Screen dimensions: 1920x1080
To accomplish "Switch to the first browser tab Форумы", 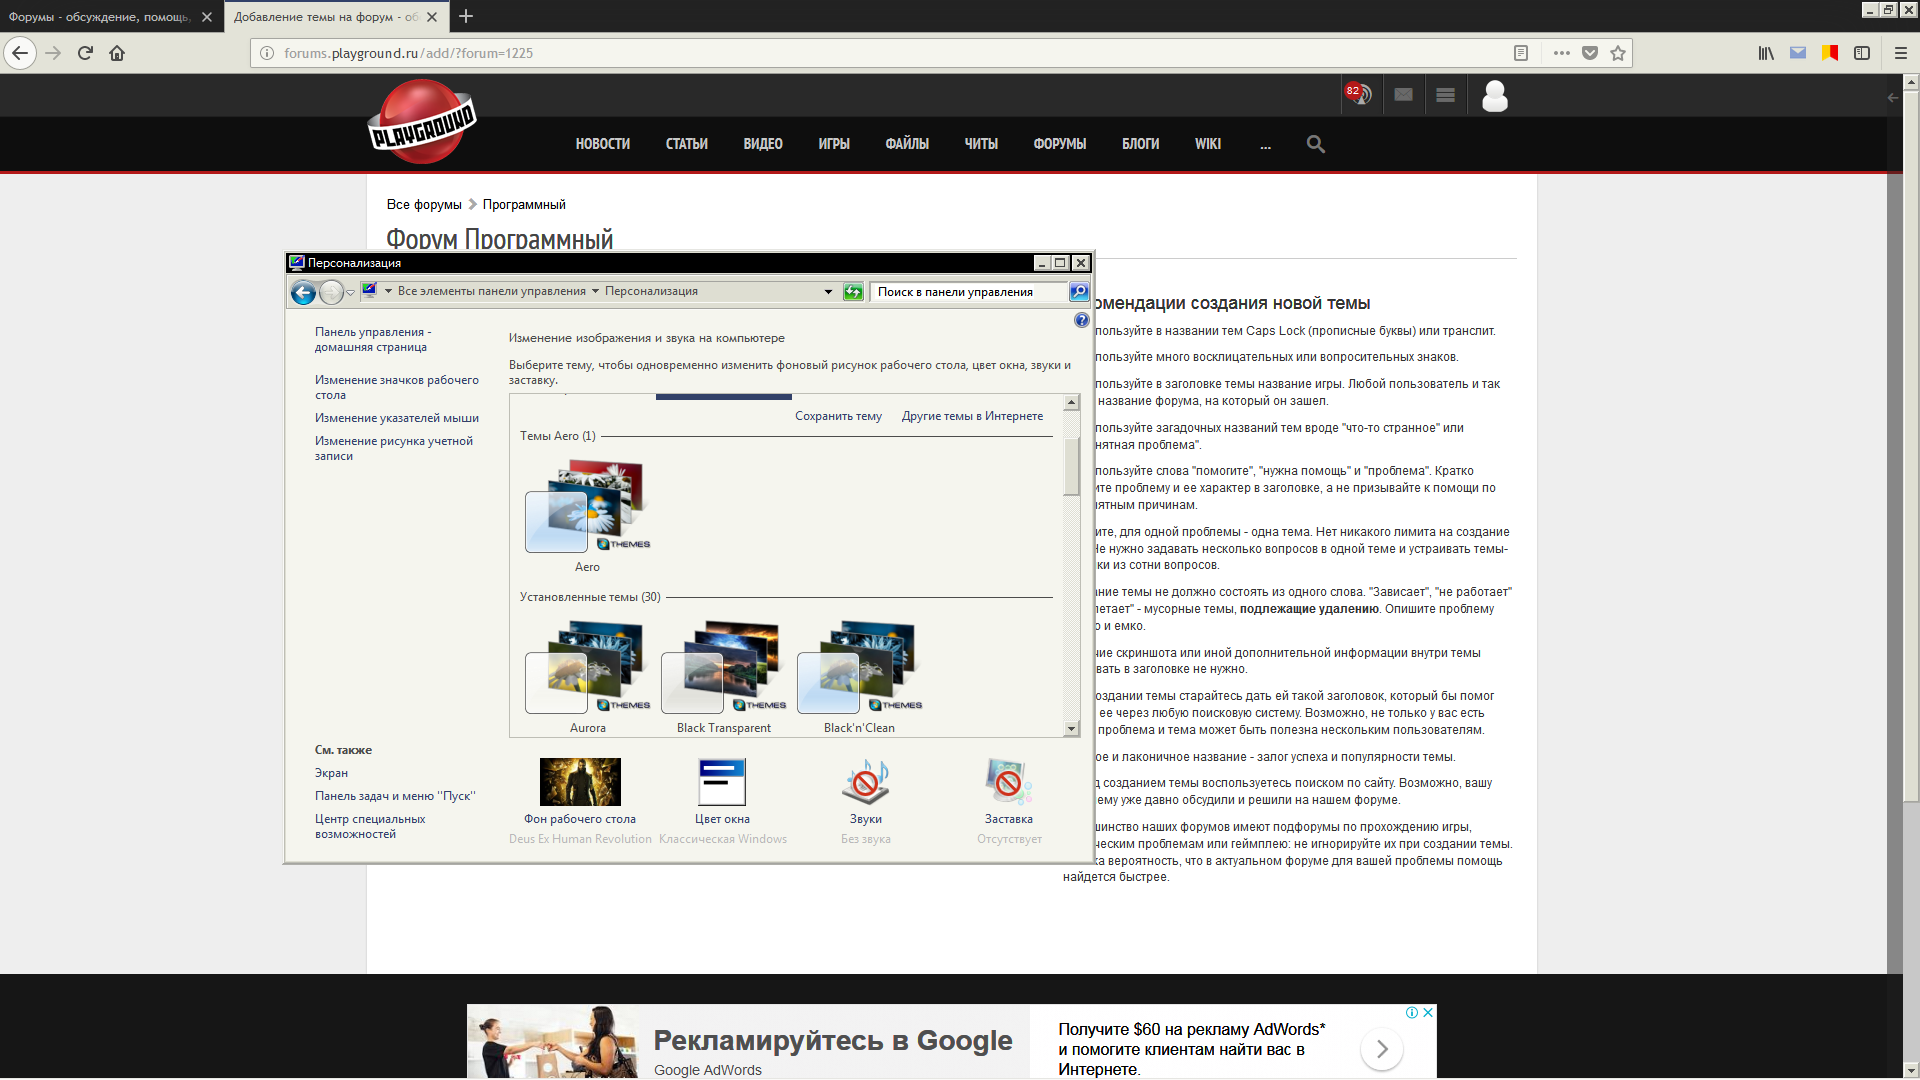I will click(100, 17).
